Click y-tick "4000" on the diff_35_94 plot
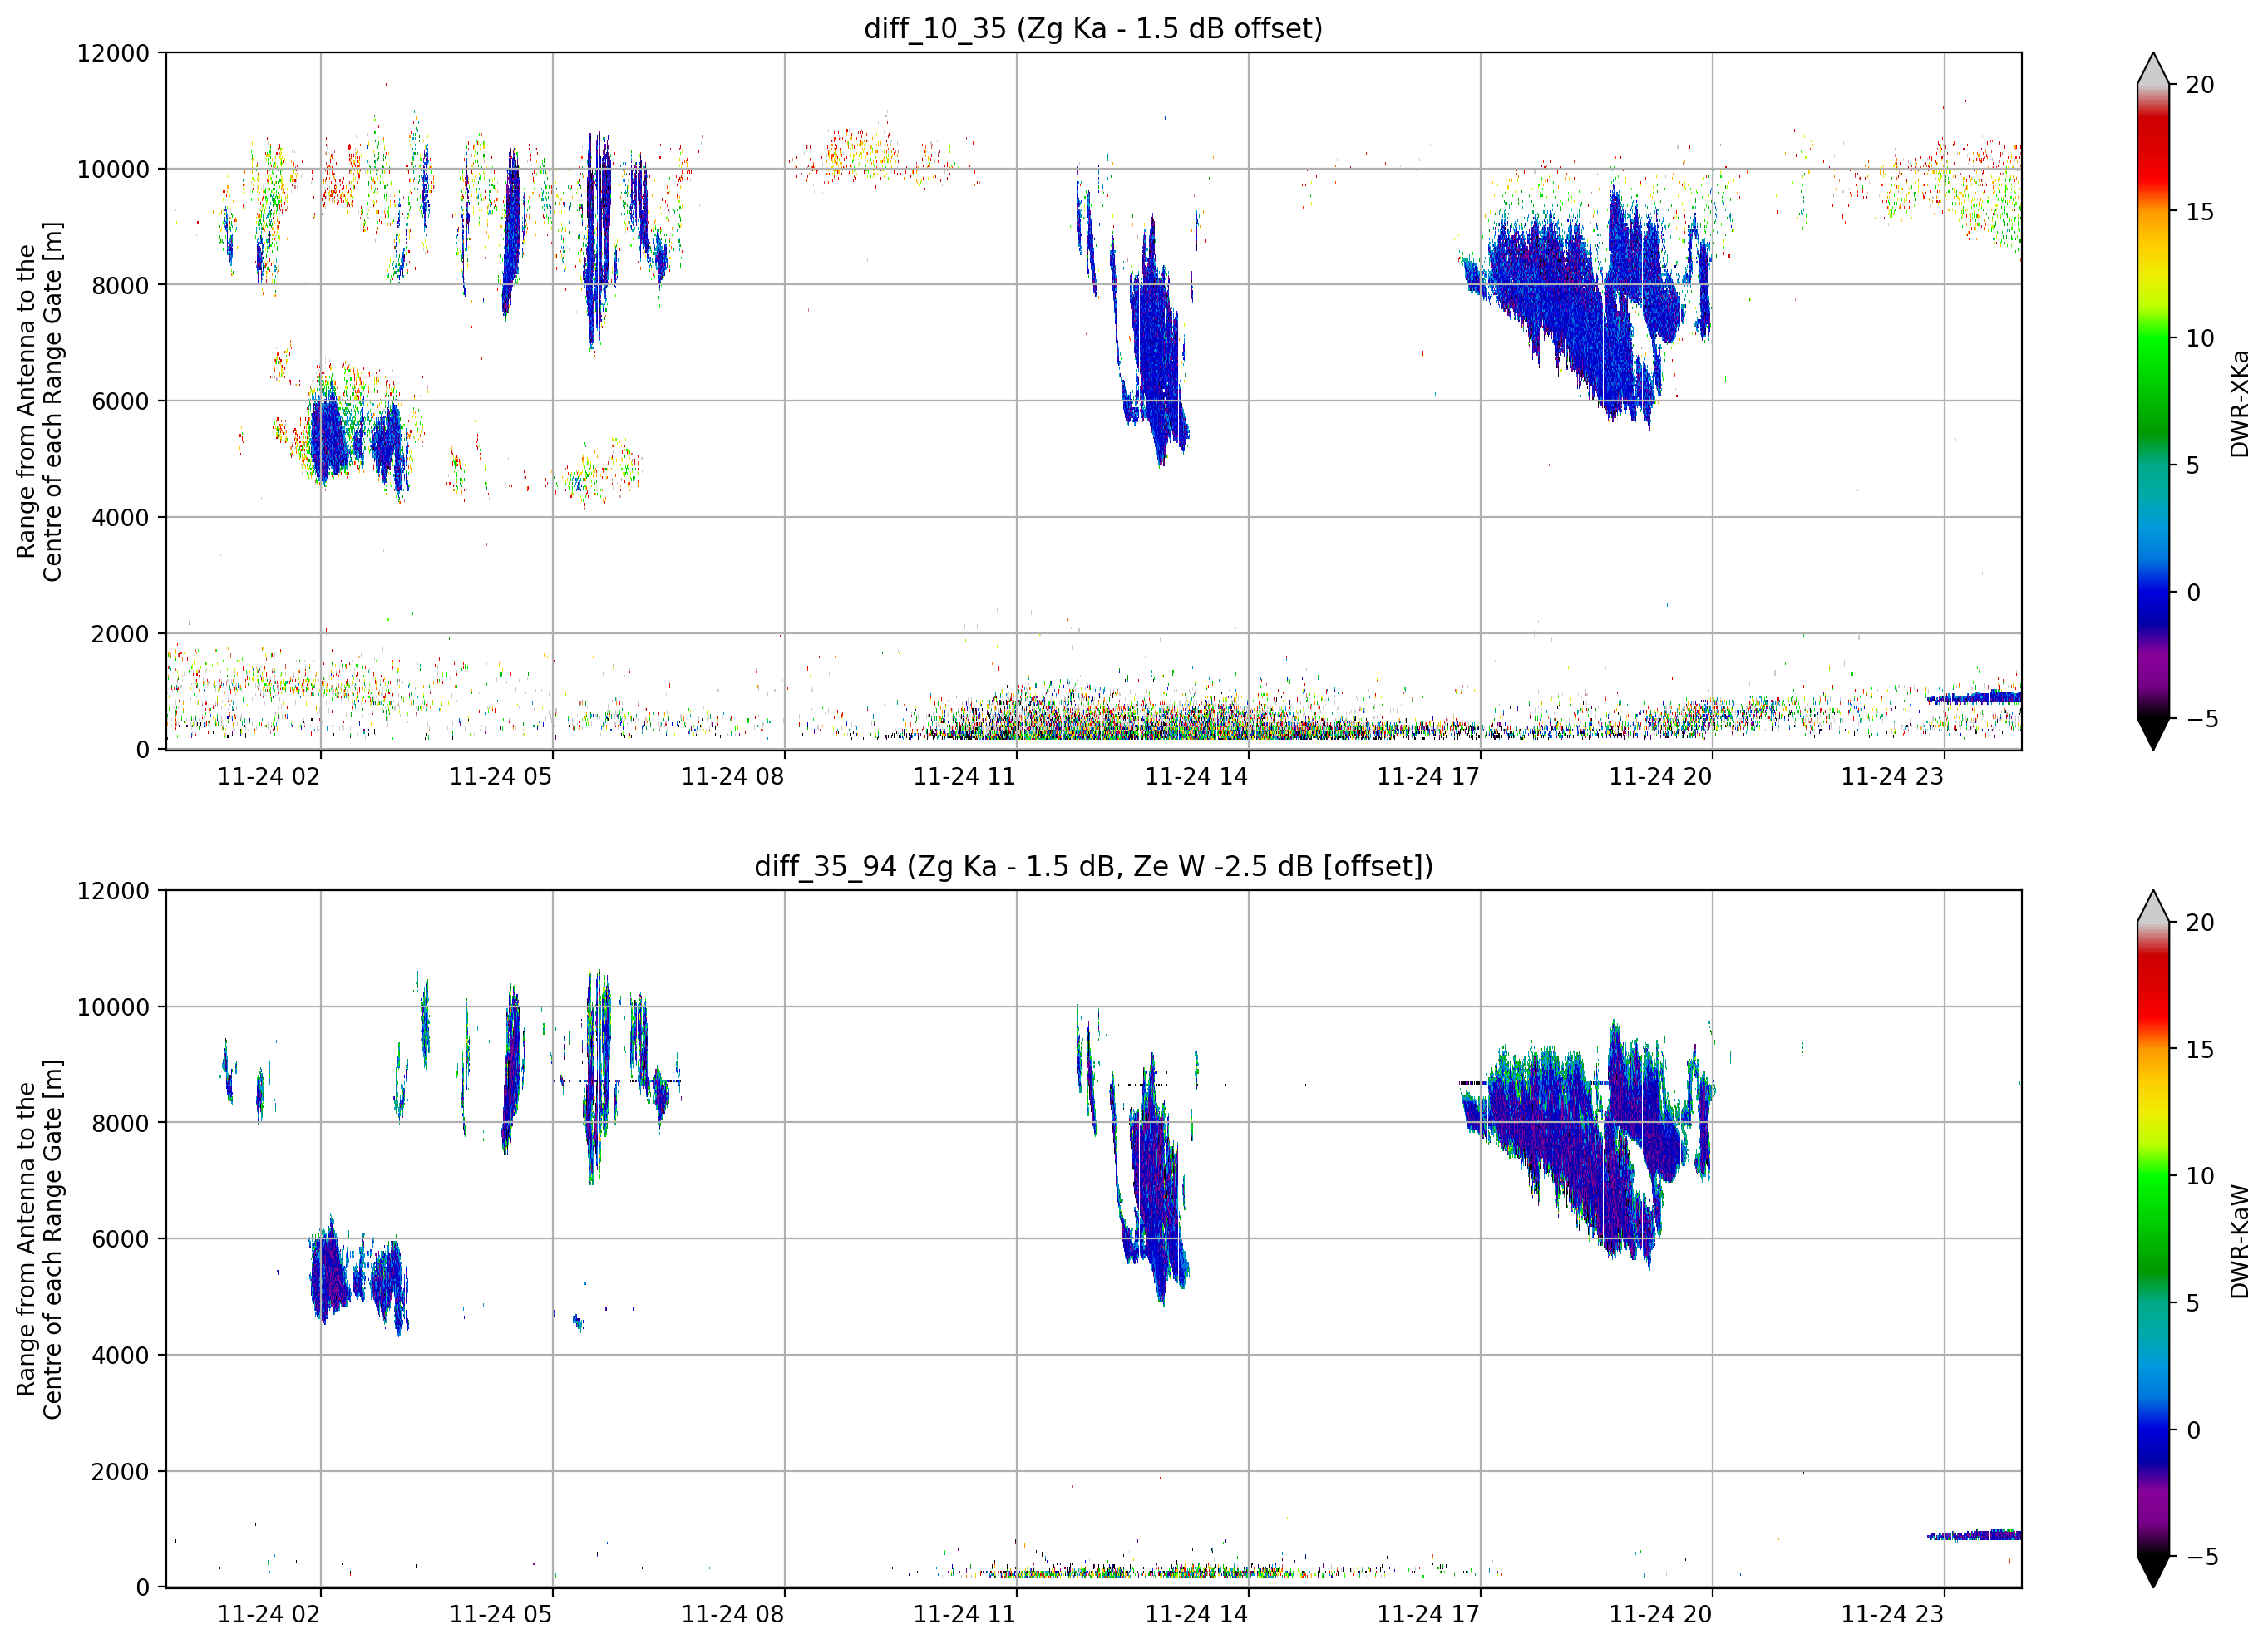Image resolution: width=2268 pixels, height=1644 pixels. tap(120, 1356)
